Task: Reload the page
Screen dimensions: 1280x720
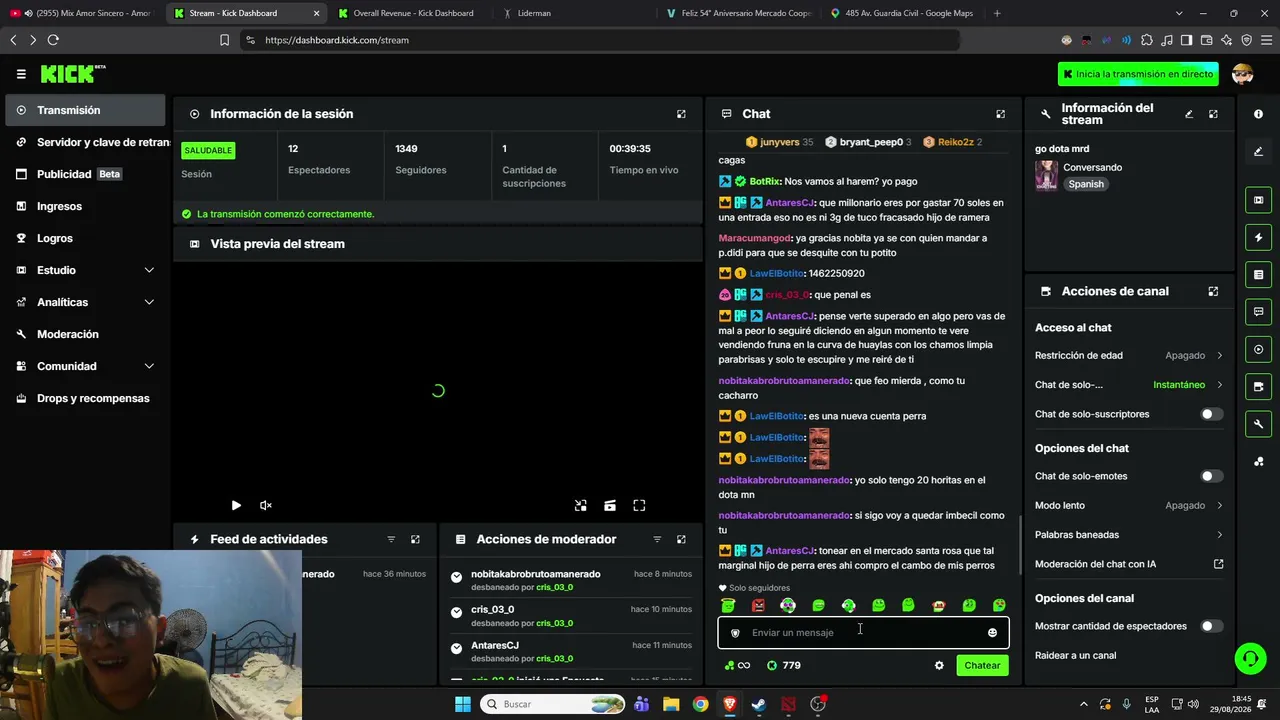Action: (53, 40)
